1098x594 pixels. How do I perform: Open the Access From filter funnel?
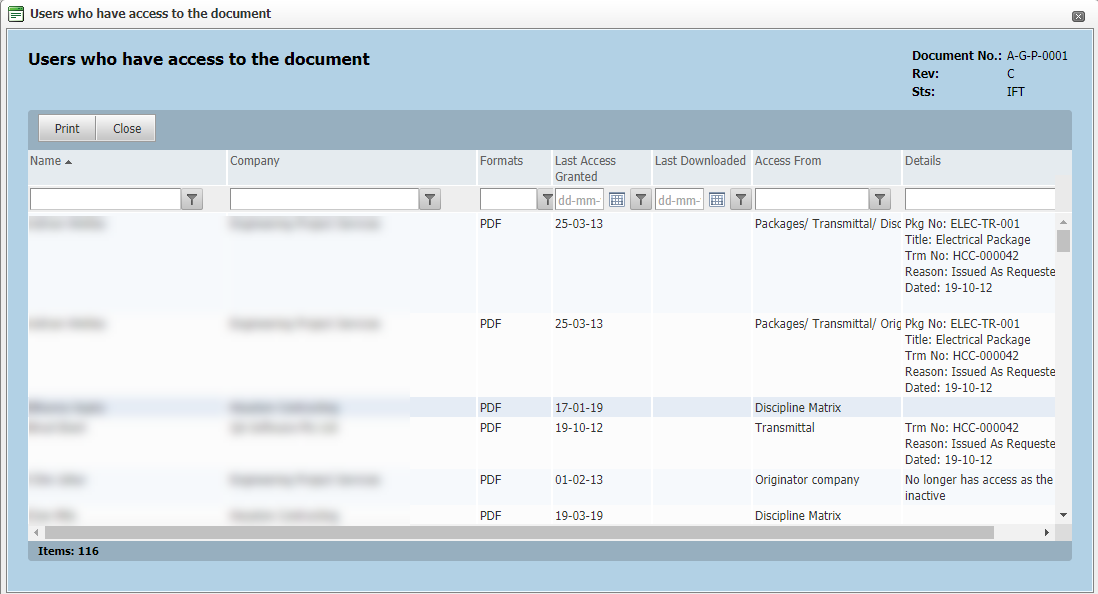tap(879, 199)
